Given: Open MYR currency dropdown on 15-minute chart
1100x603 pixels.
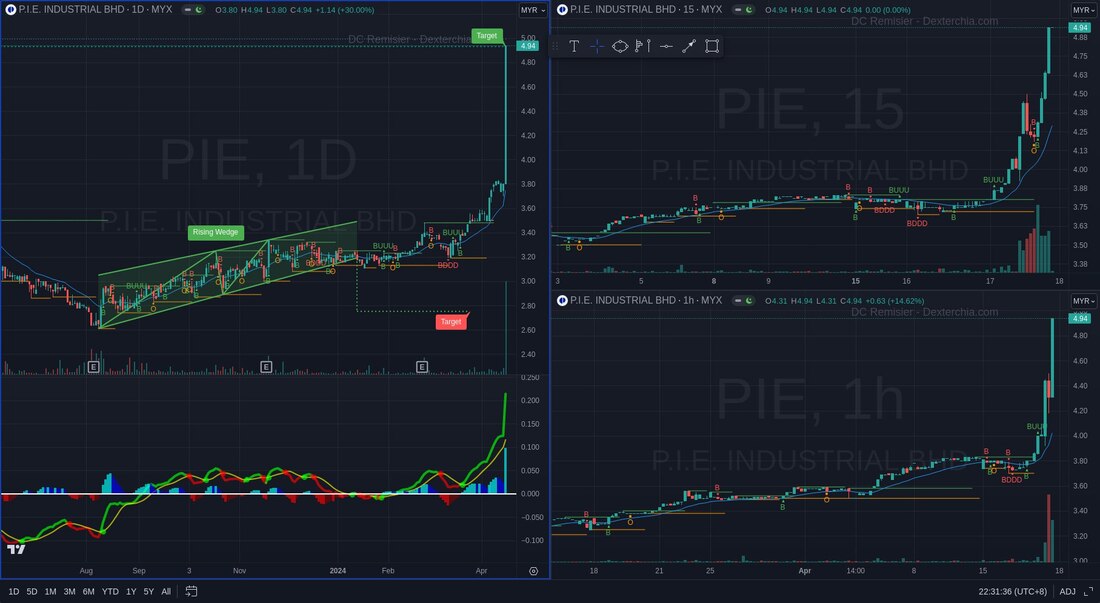Looking at the screenshot, I should (x=1084, y=11).
